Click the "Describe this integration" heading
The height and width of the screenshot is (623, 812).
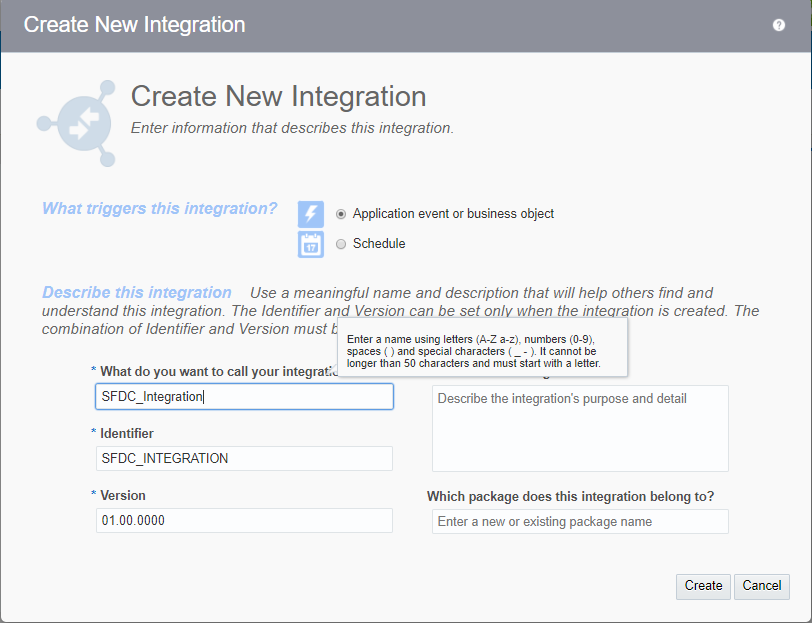point(137,293)
